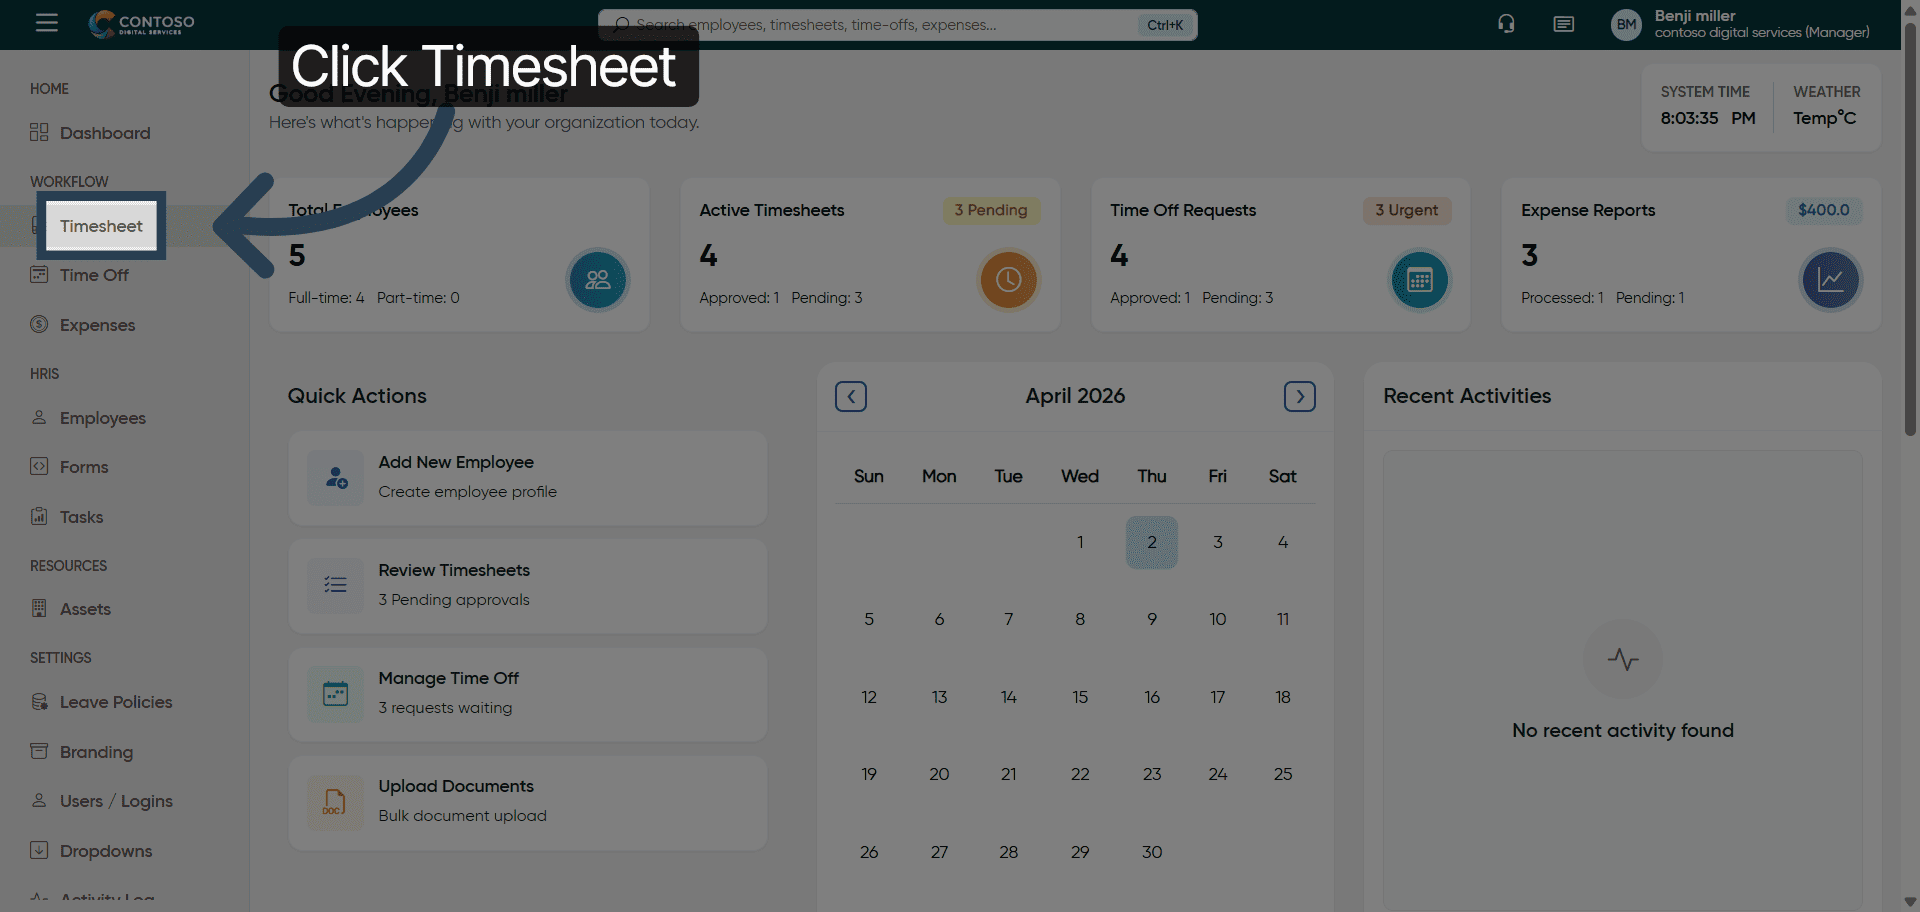1920x912 pixels.
Task: Open the headset support icon
Action: 1506,24
